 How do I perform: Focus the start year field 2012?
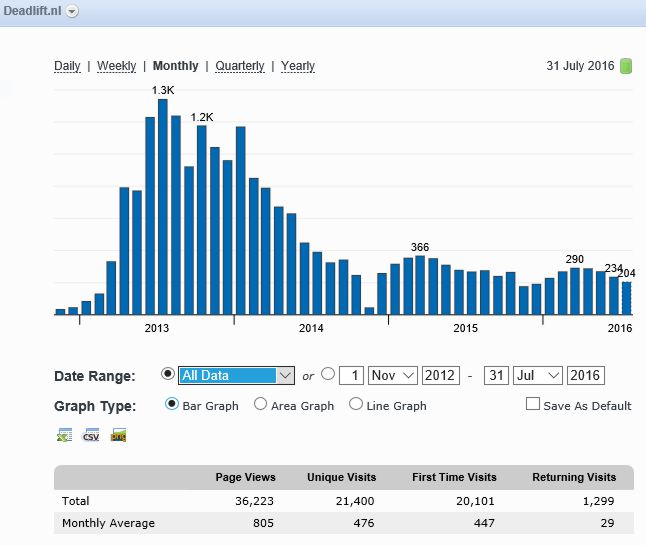coord(440,375)
